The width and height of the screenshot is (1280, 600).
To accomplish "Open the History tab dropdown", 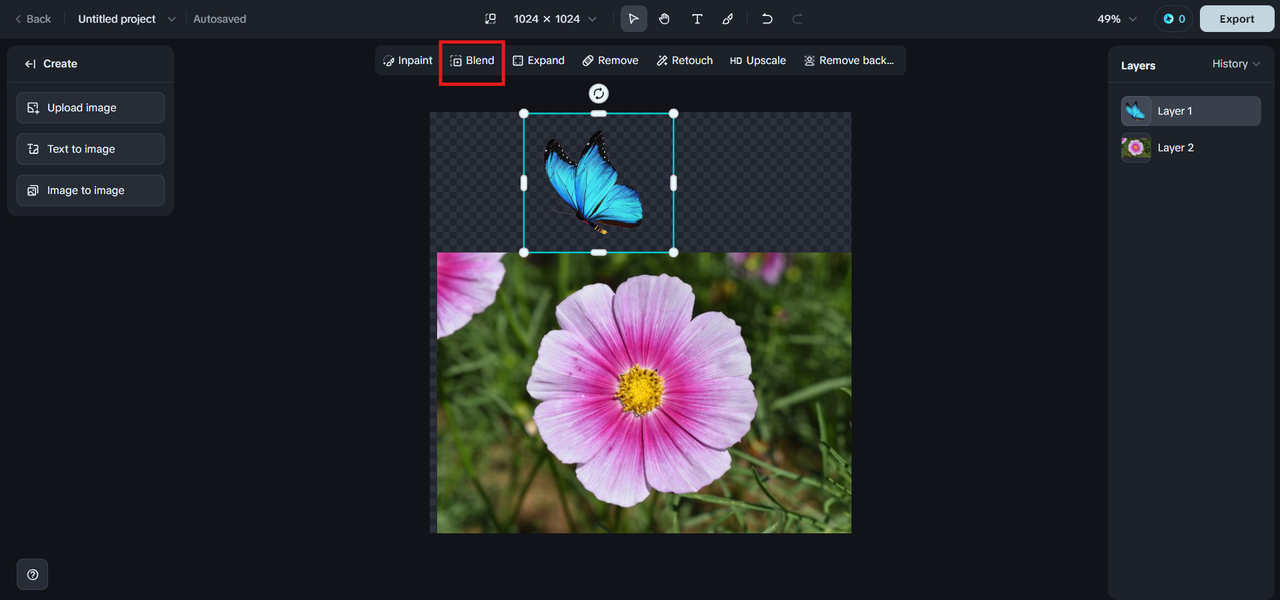I will (x=1236, y=64).
